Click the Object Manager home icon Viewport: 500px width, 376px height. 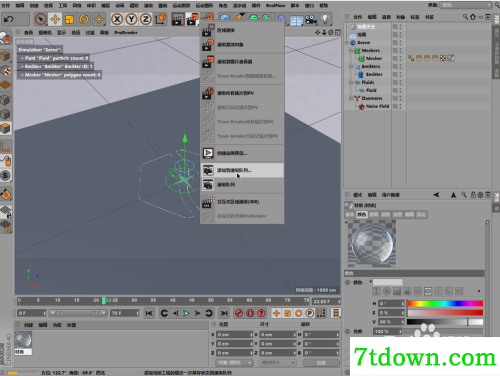[473, 17]
